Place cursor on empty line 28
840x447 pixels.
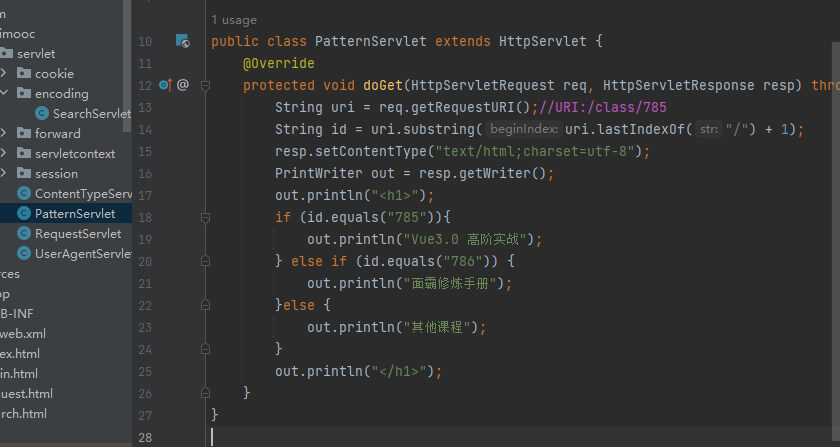400,437
